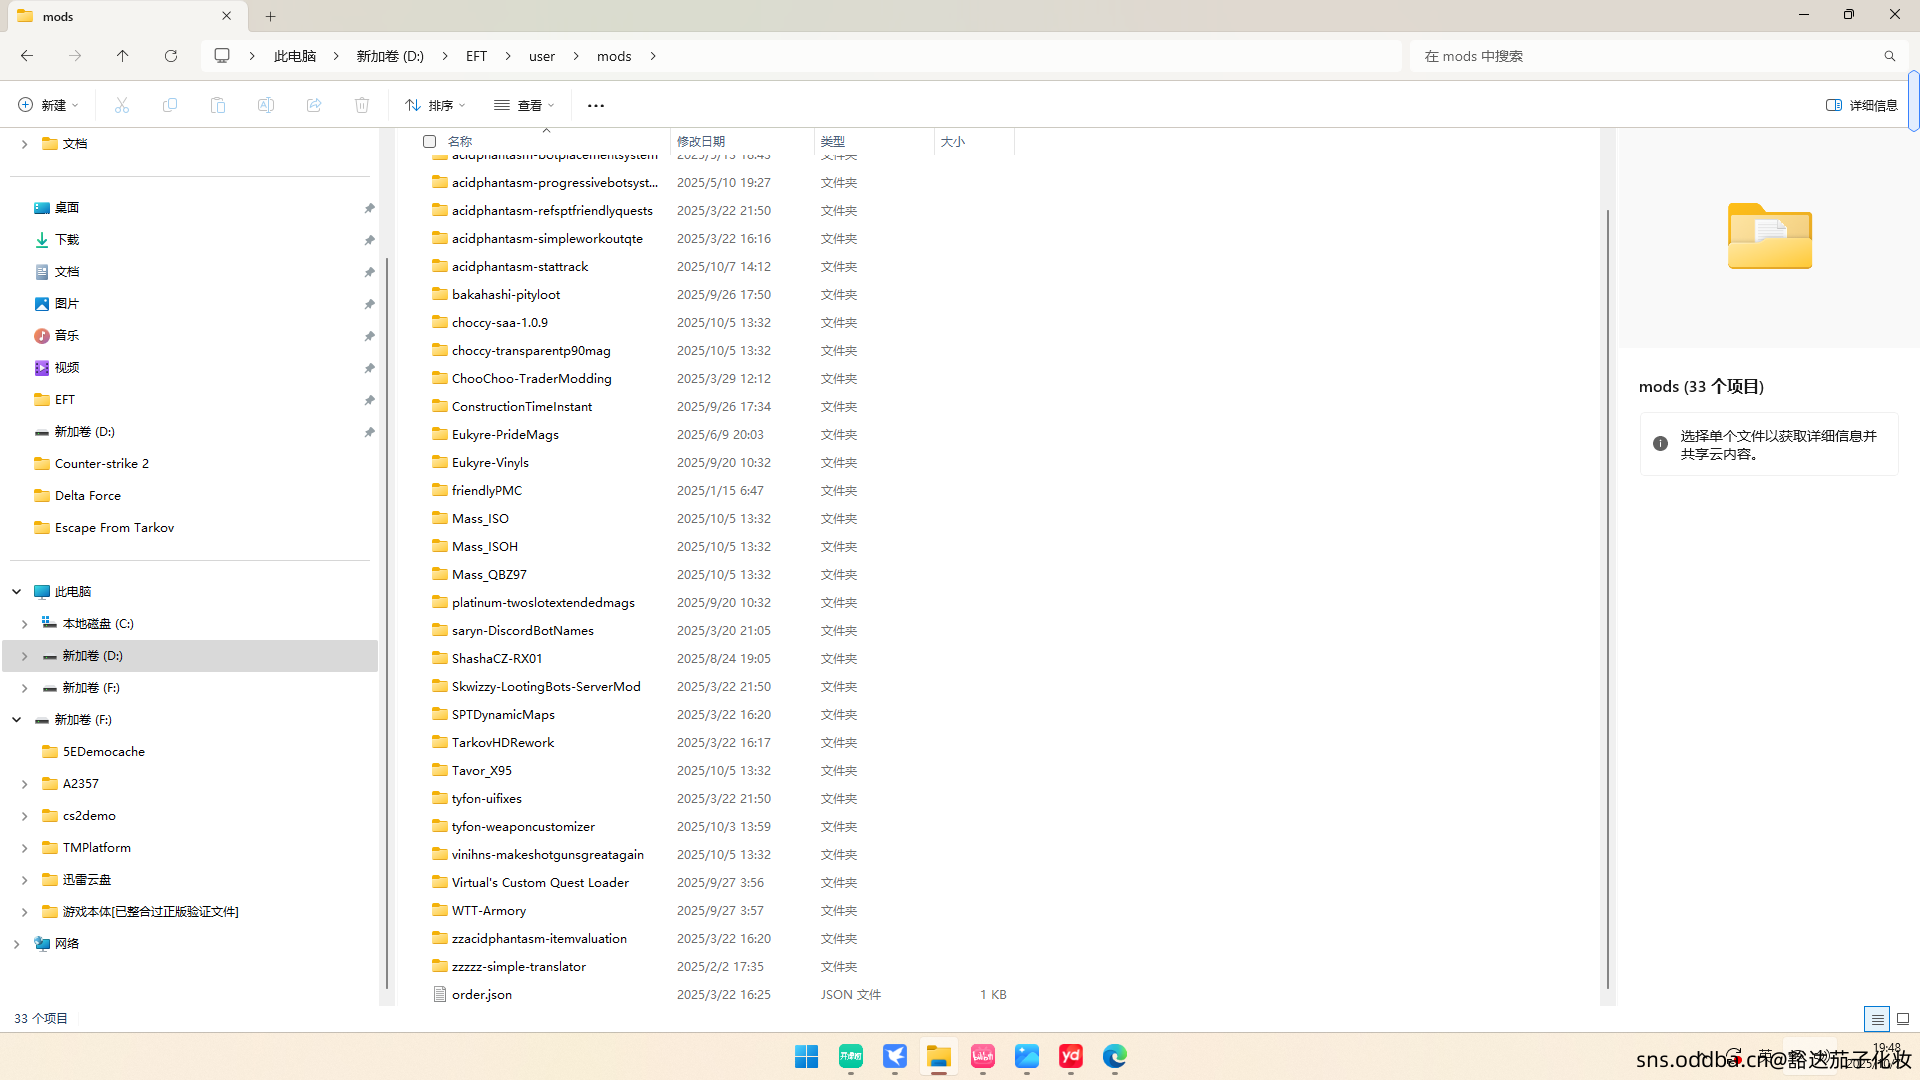Click the Rename icon in toolbar
This screenshot has width=1920, height=1080.
pyautogui.click(x=266, y=105)
